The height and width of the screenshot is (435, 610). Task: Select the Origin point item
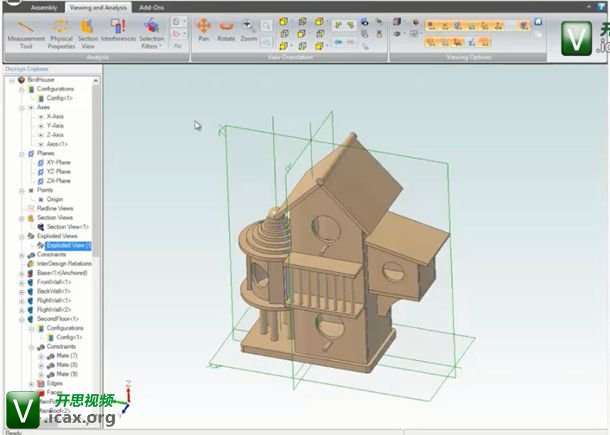coord(55,199)
